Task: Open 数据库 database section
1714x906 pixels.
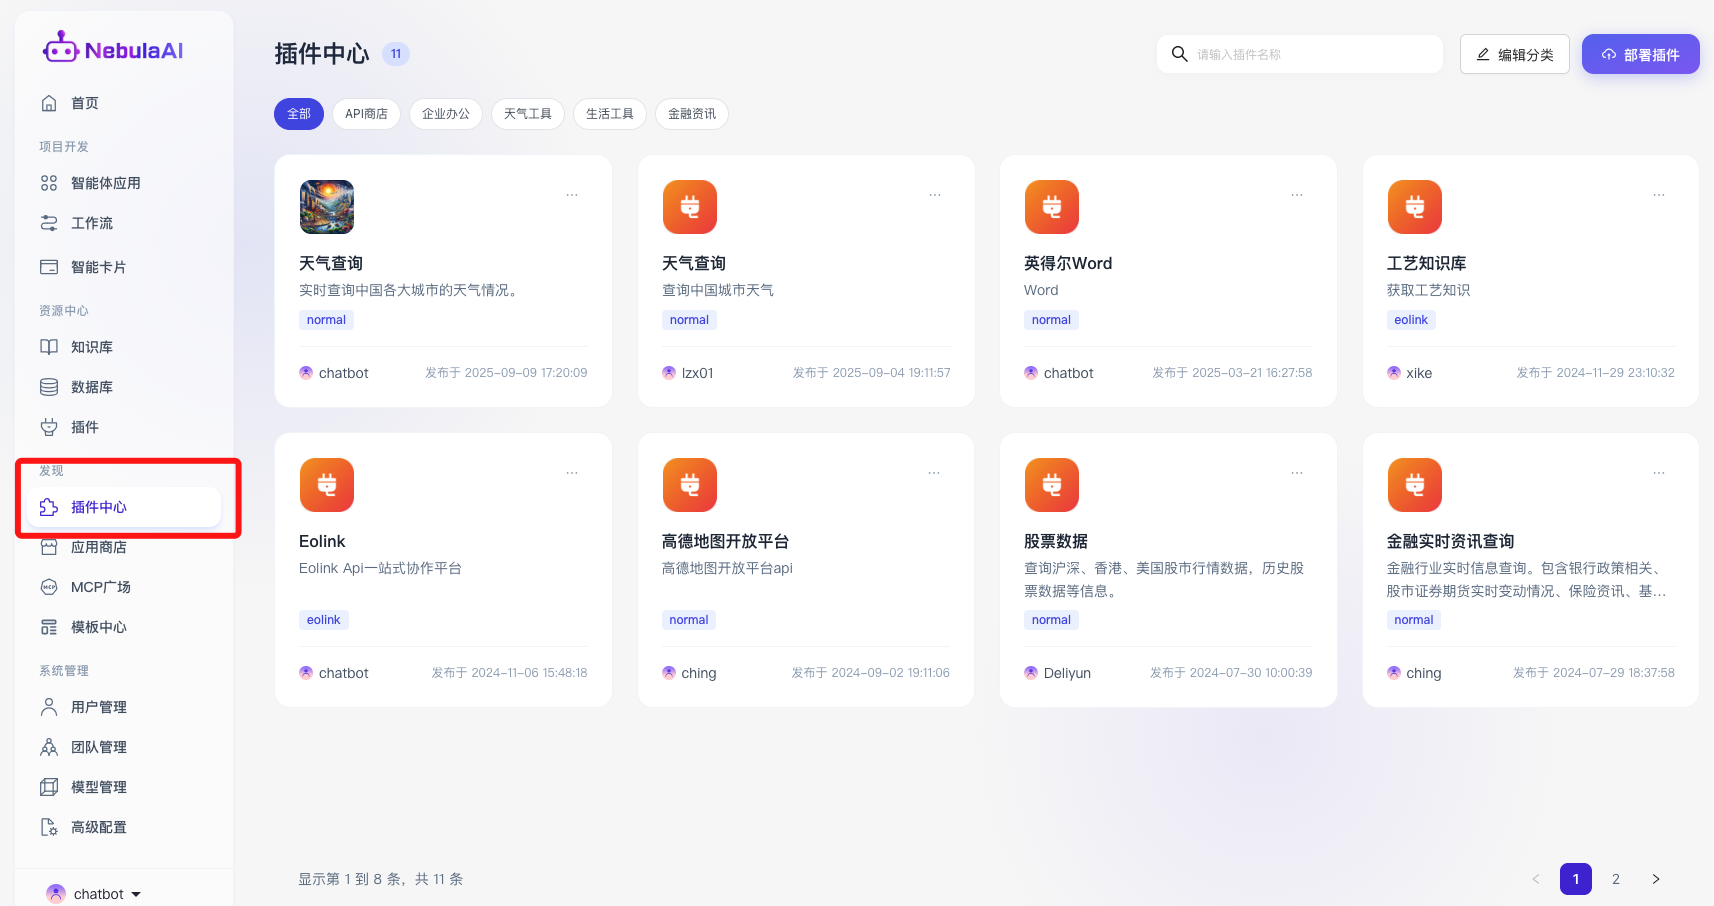Action: [x=91, y=387]
